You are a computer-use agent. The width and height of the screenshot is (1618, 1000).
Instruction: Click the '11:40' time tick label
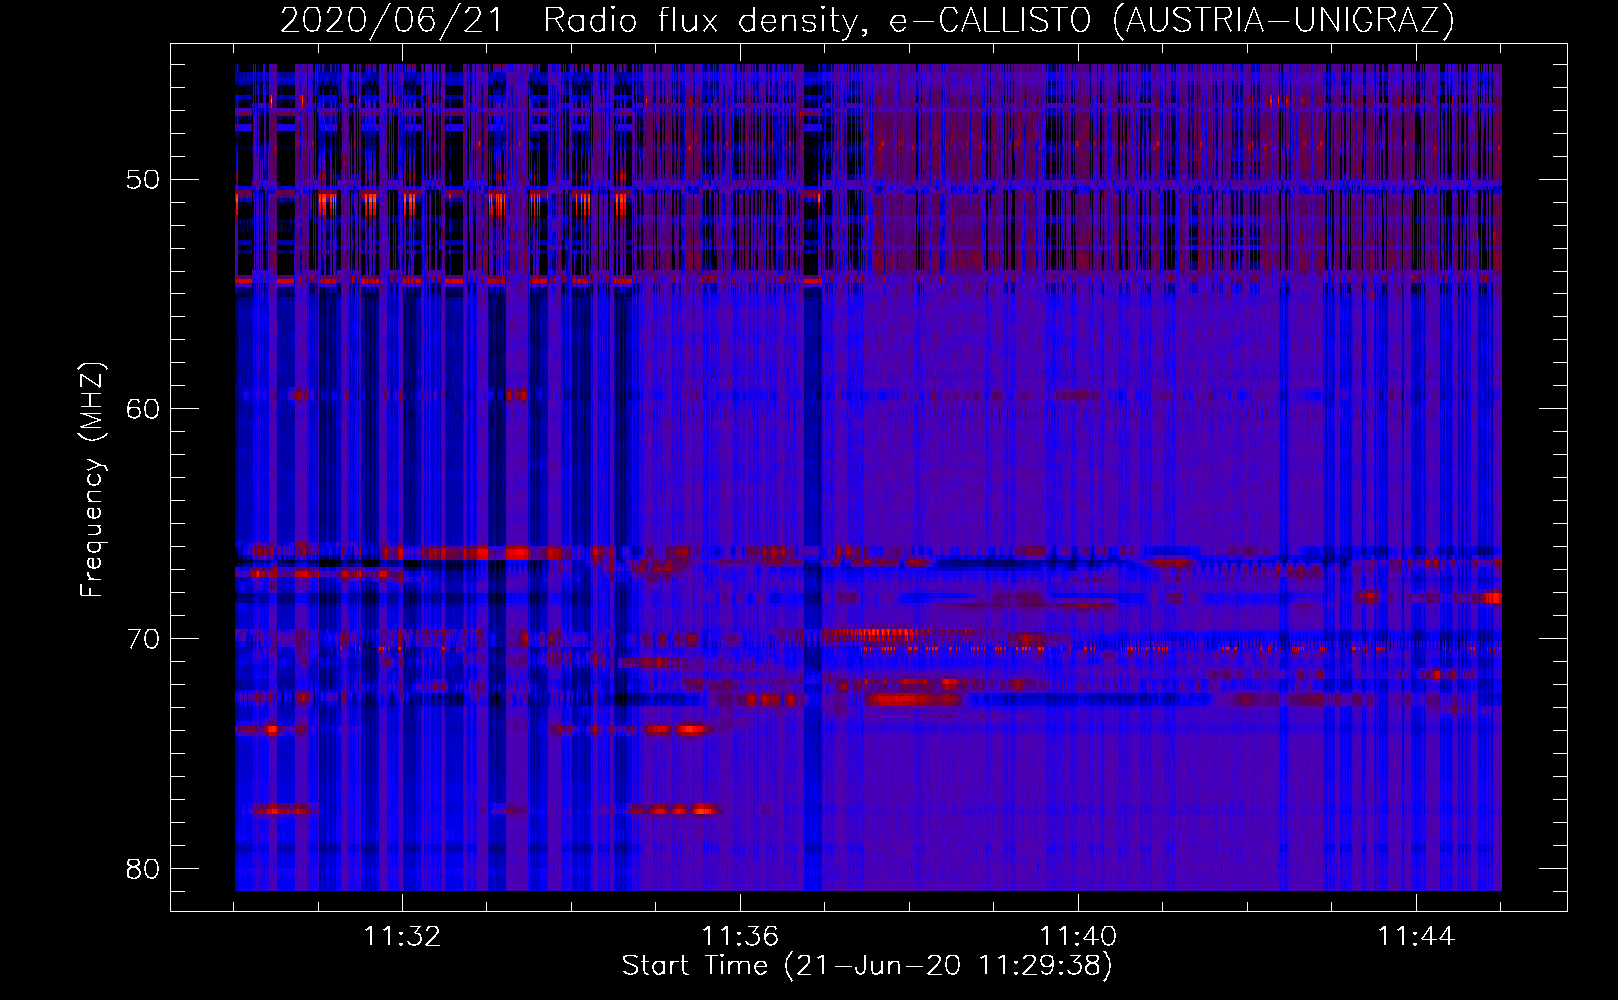tap(1078, 937)
